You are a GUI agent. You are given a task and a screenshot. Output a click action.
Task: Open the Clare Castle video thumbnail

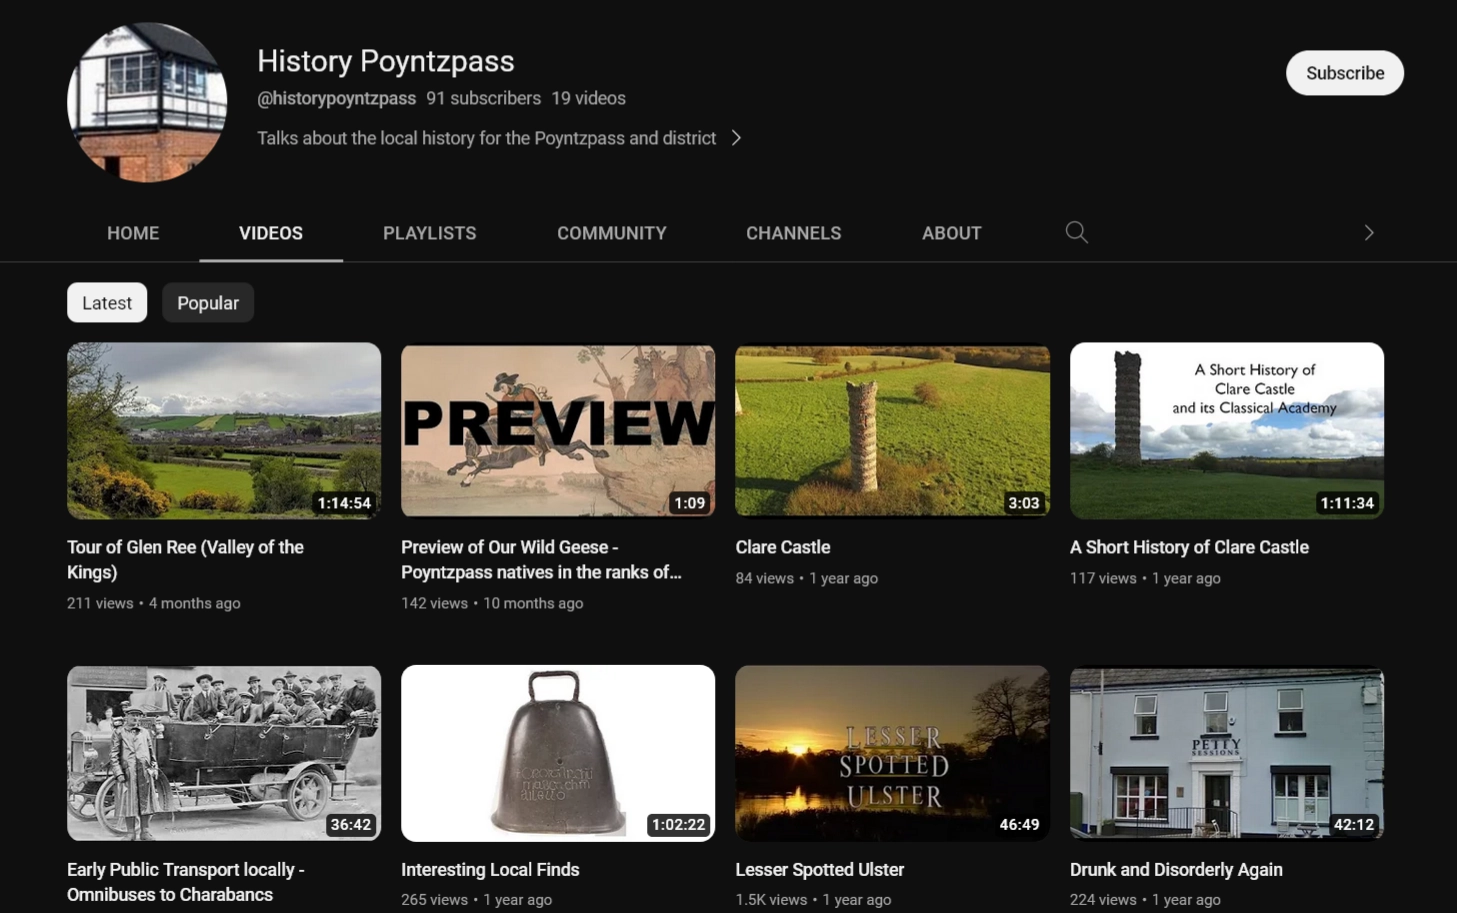892,430
